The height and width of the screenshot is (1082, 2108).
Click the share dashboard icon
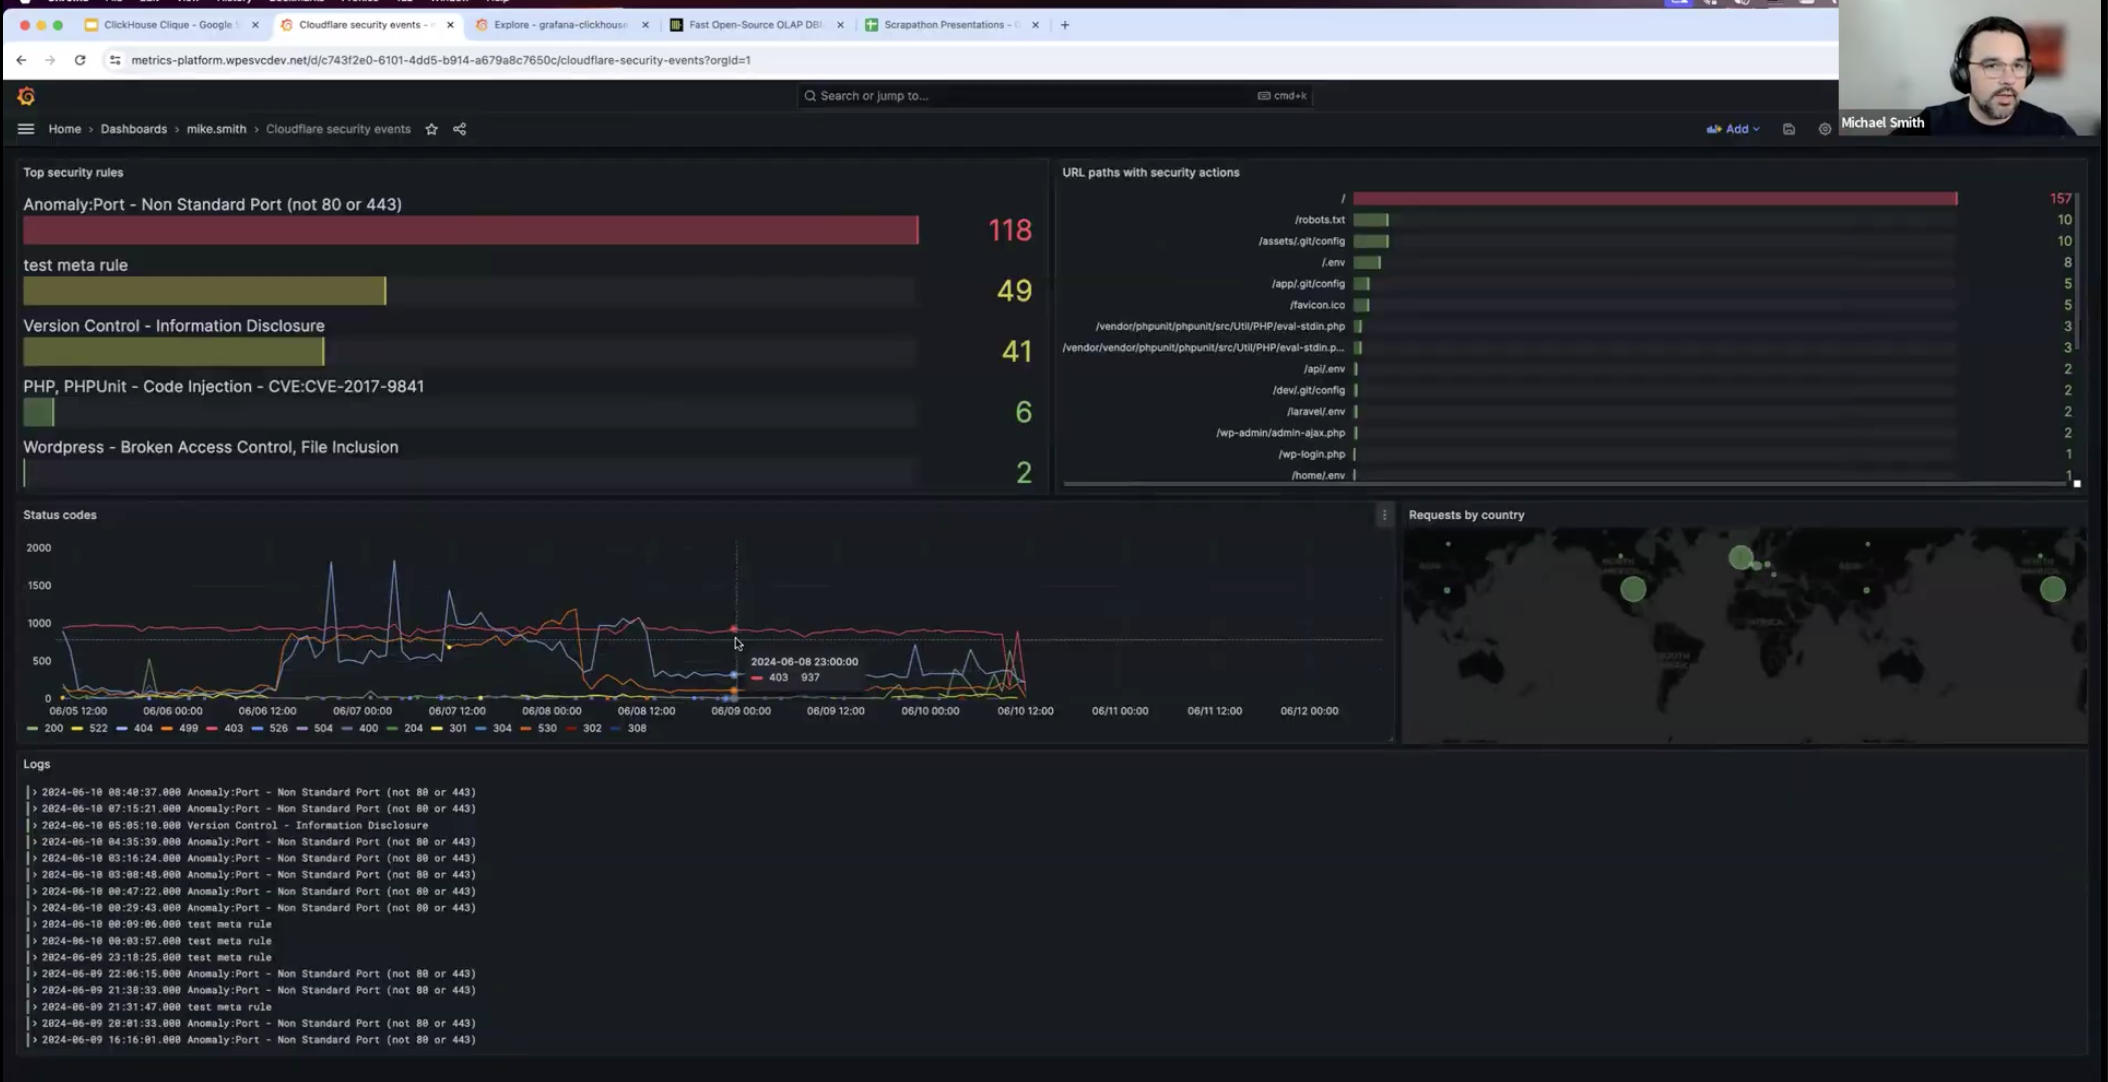click(460, 129)
